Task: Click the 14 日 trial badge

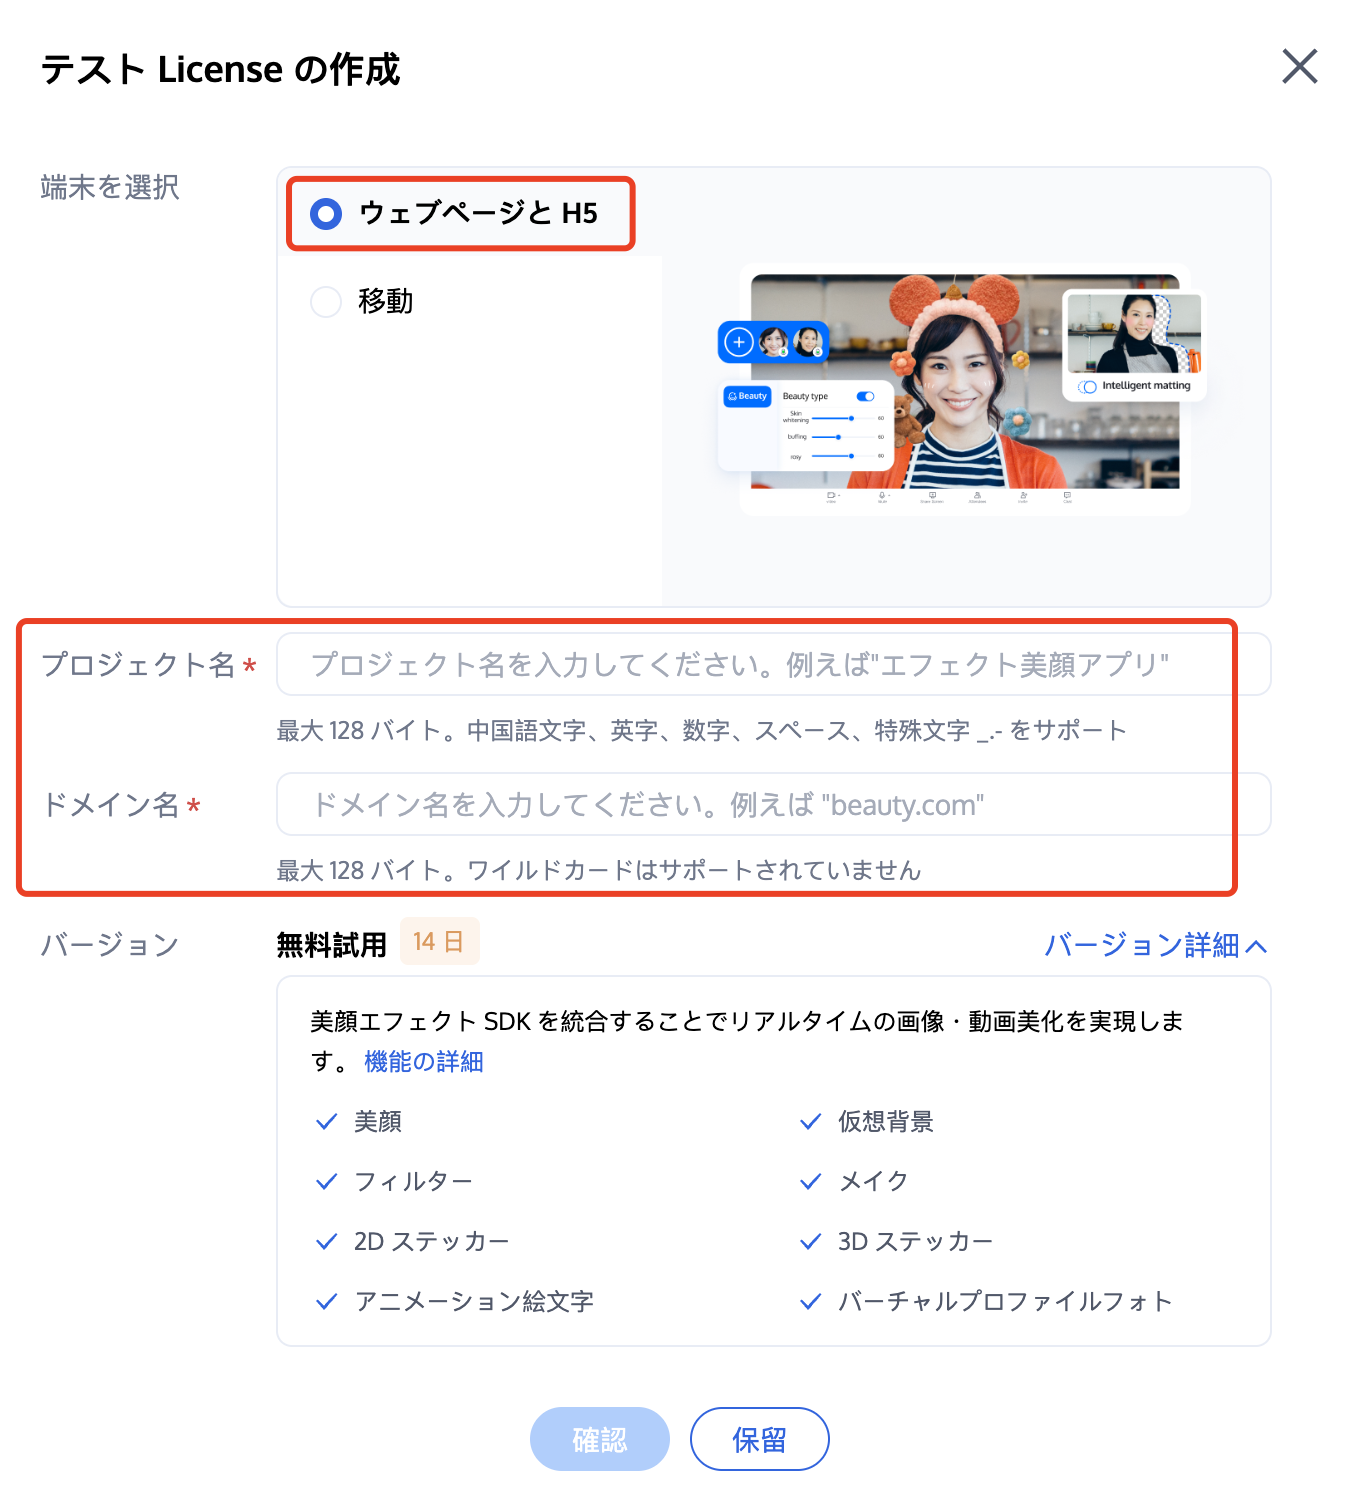Action: pyautogui.click(x=439, y=941)
